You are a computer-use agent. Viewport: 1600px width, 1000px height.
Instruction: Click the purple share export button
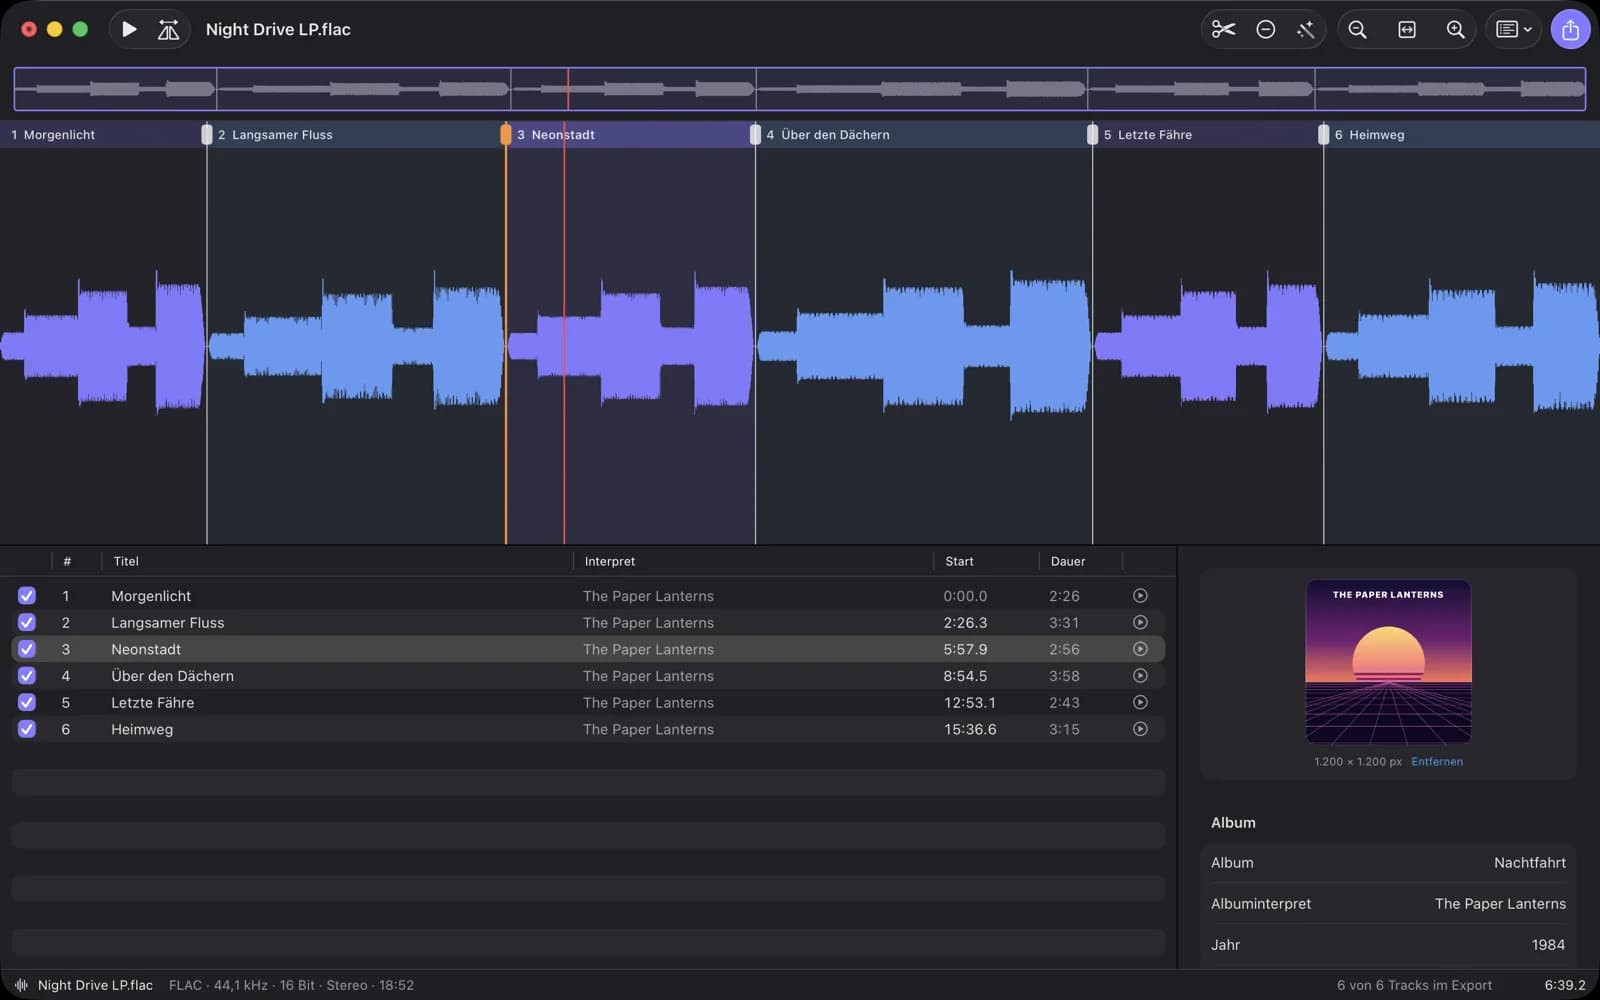coord(1570,30)
